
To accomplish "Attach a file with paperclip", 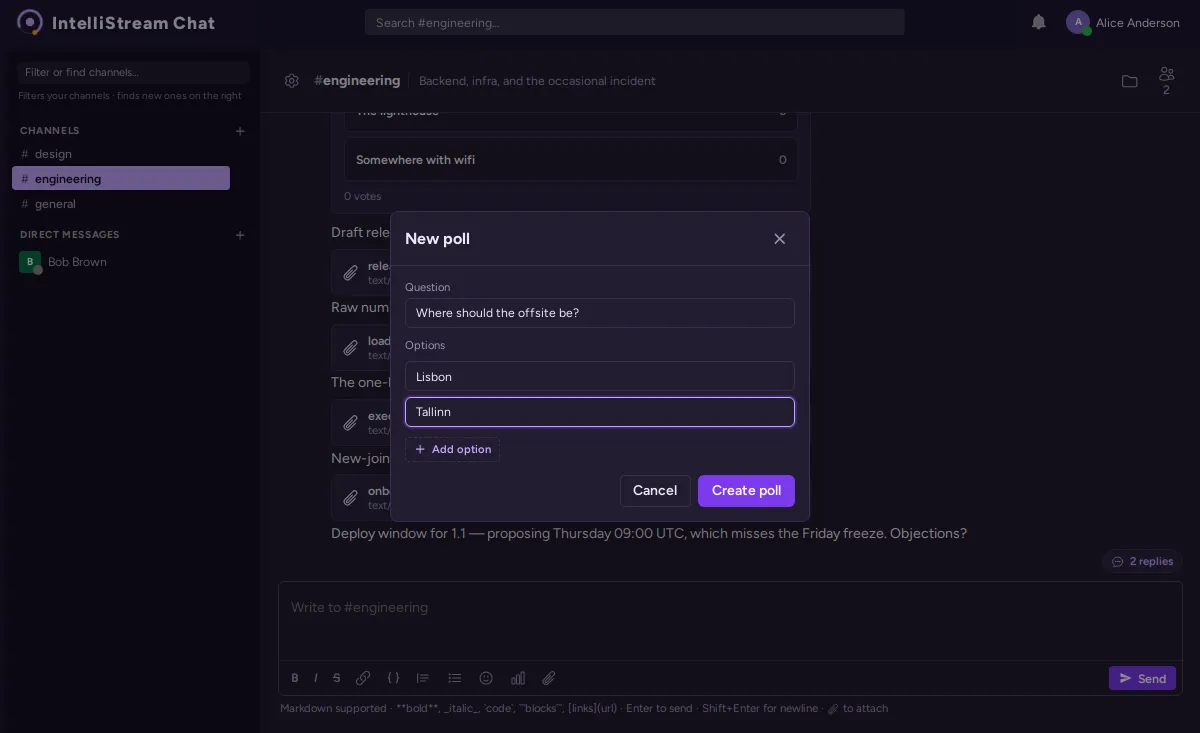I will point(549,678).
